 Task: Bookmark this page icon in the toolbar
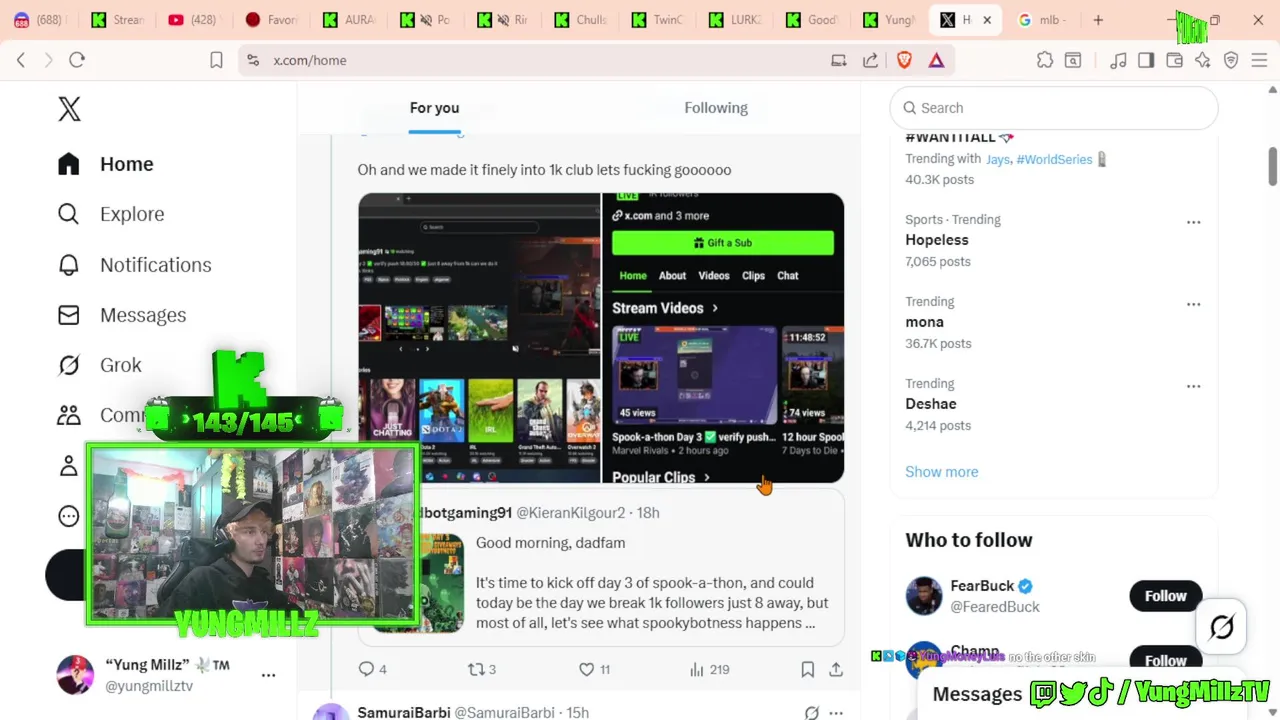point(216,60)
